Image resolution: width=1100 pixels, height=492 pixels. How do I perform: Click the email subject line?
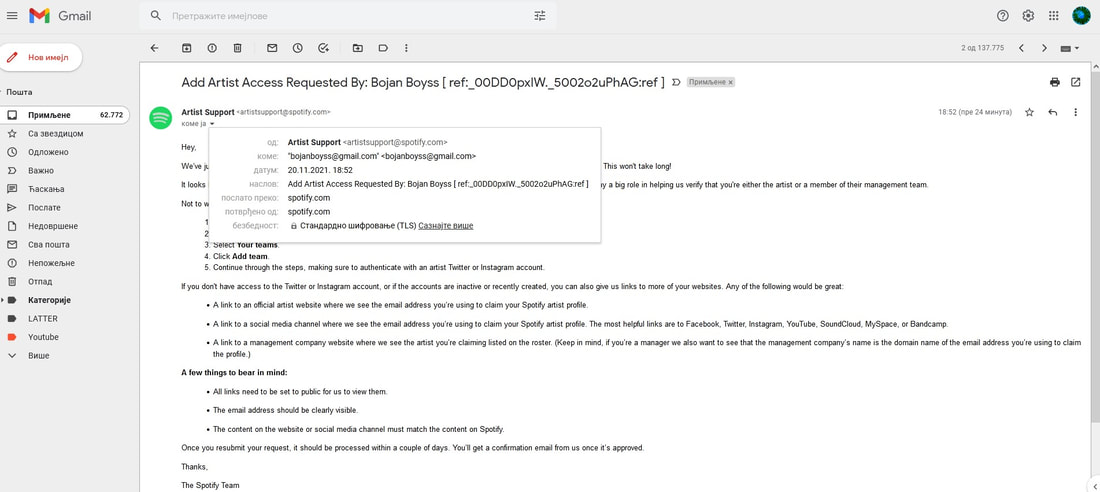[x=423, y=82]
